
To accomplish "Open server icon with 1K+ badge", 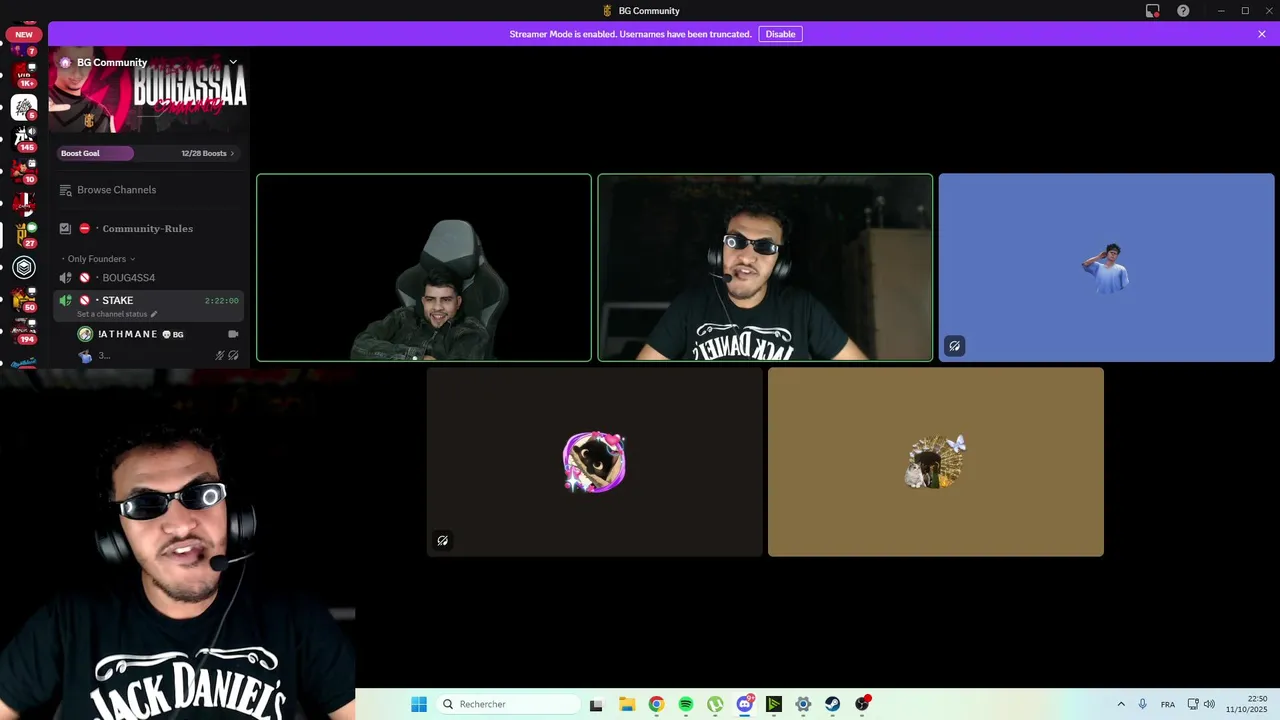I will click(x=25, y=75).
